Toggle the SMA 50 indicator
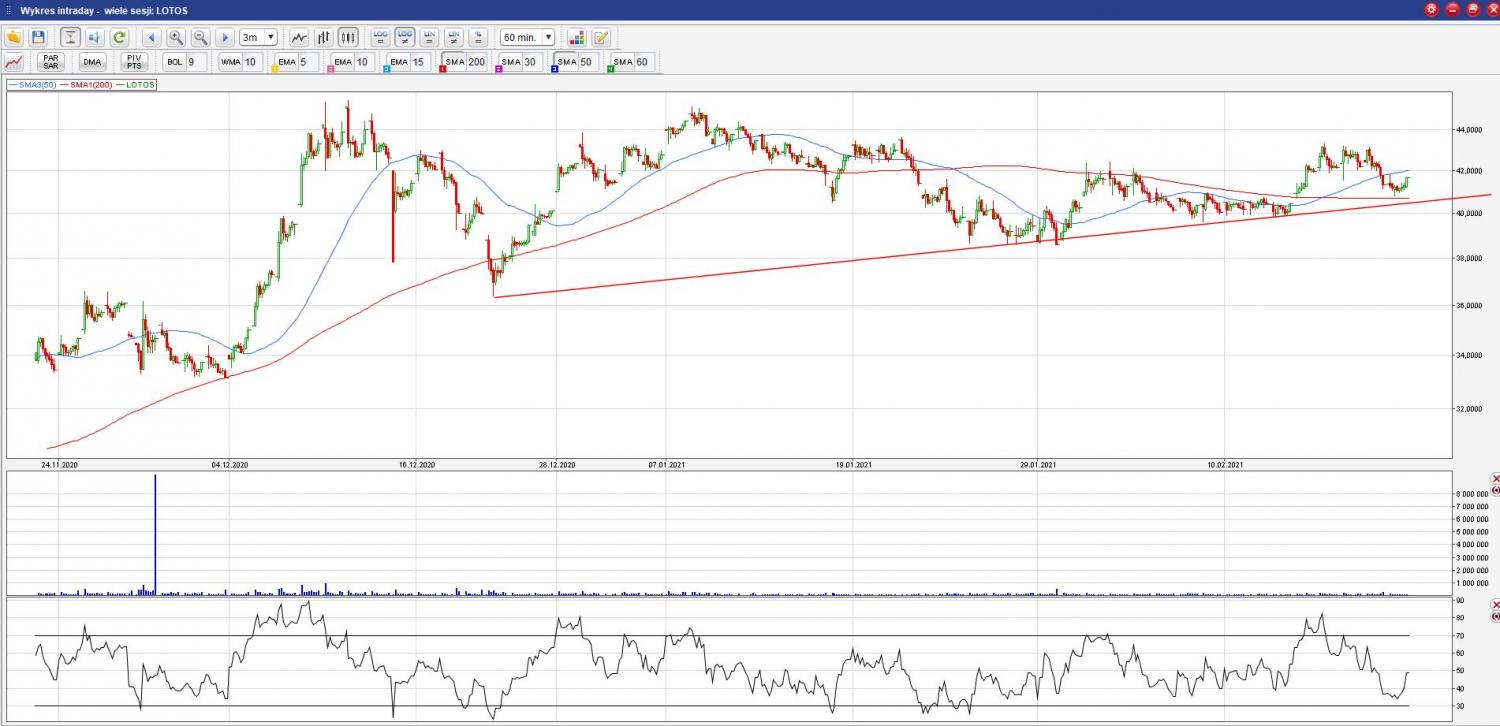The width and height of the screenshot is (1500, 726). [x=575, y=62]
